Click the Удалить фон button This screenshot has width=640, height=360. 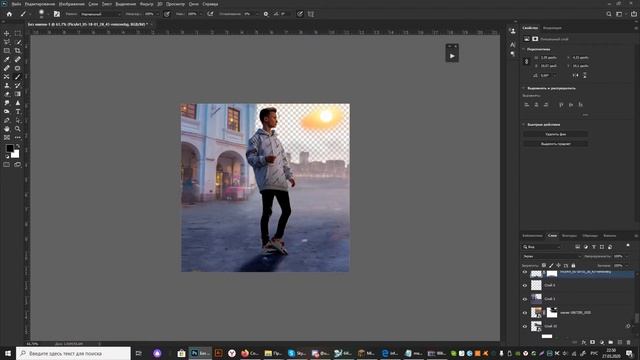point(556,134)
